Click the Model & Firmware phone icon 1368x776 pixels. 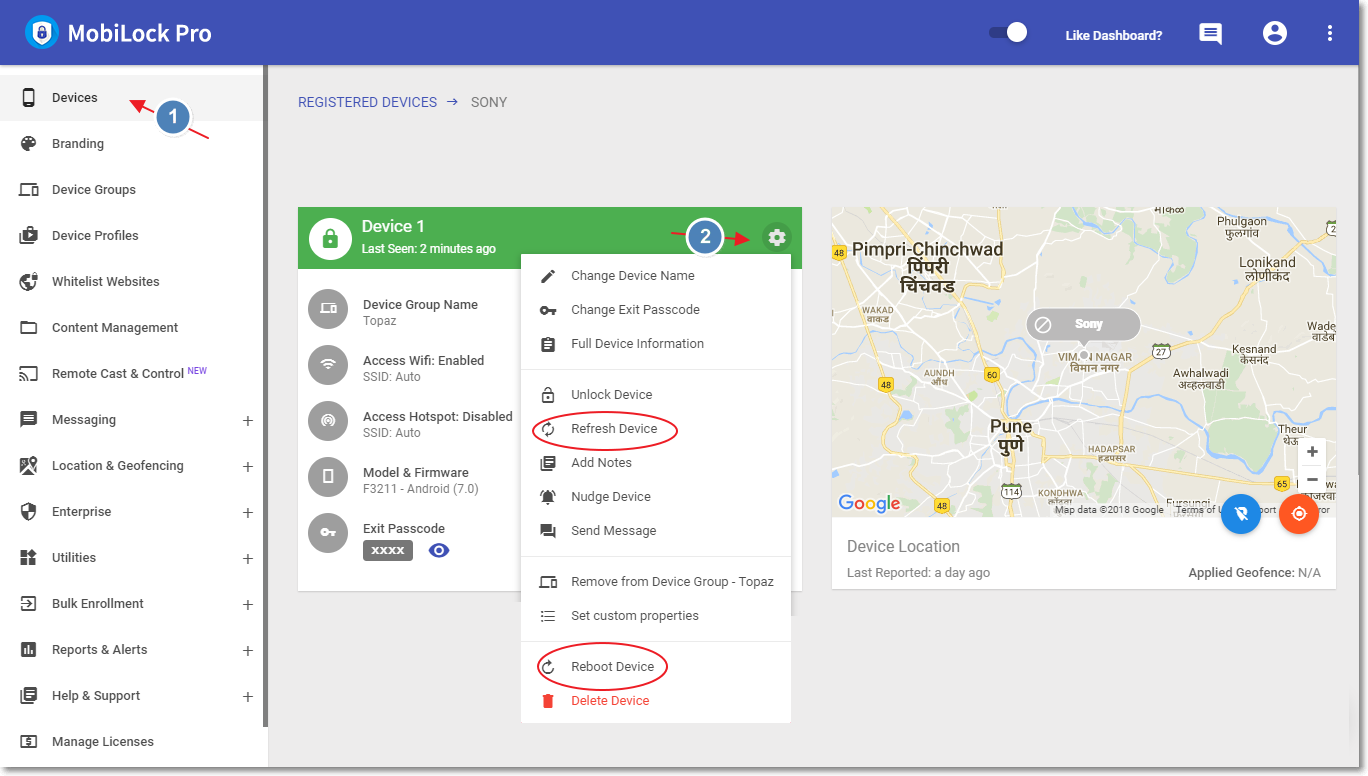tap(328, 477)
